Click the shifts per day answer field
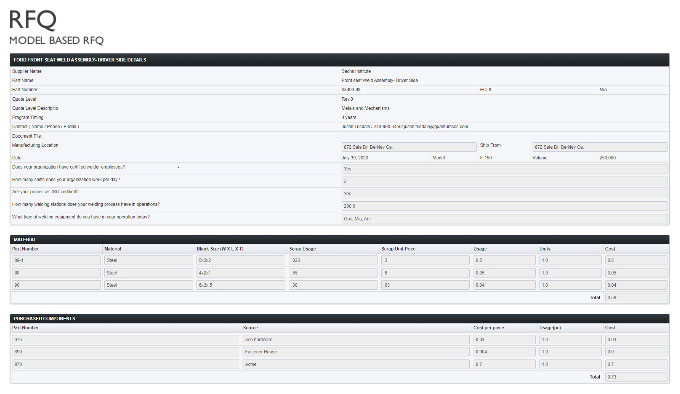The image size is (680, 394). (504, 181)
